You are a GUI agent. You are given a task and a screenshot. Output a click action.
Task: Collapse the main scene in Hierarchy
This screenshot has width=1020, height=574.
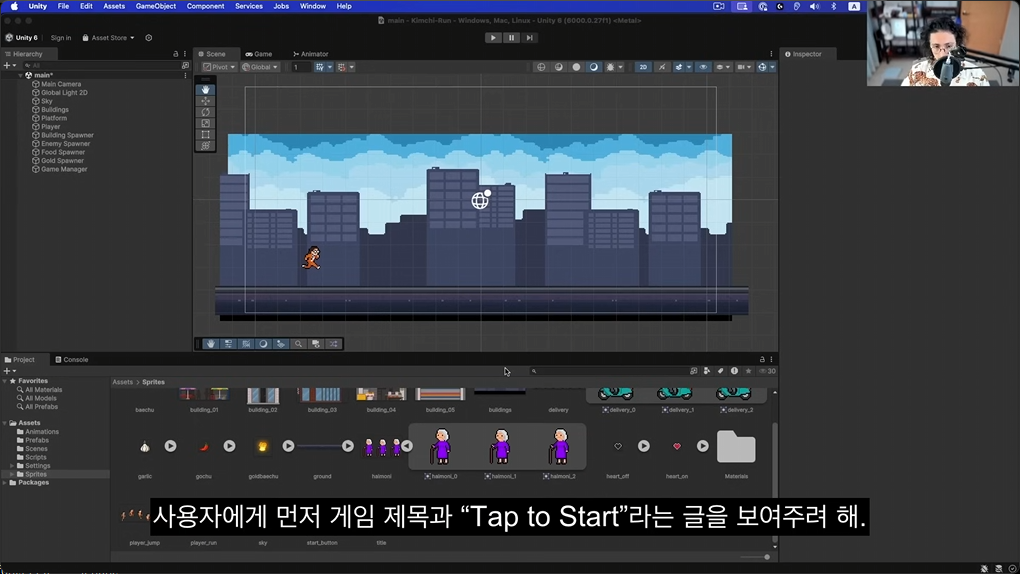(x=20, y=75)
